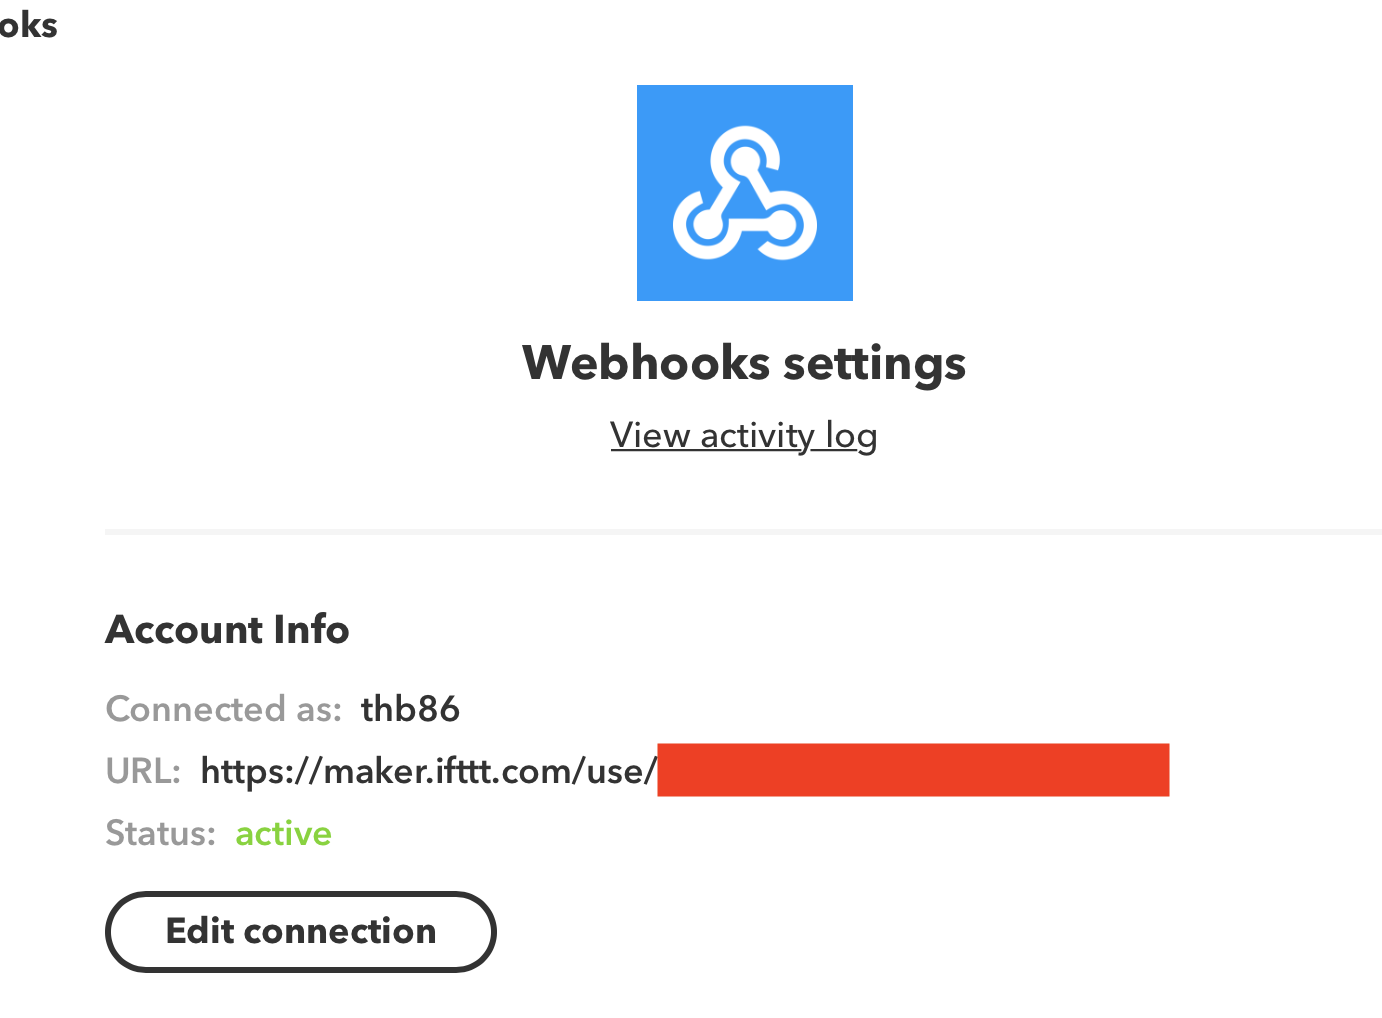Click the Account Info section heading
The height and width of the screenshot is (1018, 1382).
pyautogui.click(x=227, y=629)
